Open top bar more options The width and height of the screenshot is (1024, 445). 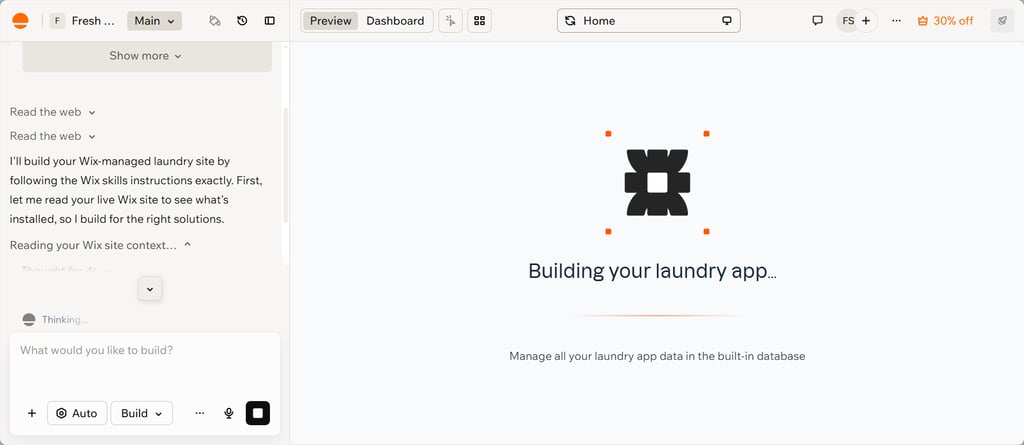(x=897, y=21)
